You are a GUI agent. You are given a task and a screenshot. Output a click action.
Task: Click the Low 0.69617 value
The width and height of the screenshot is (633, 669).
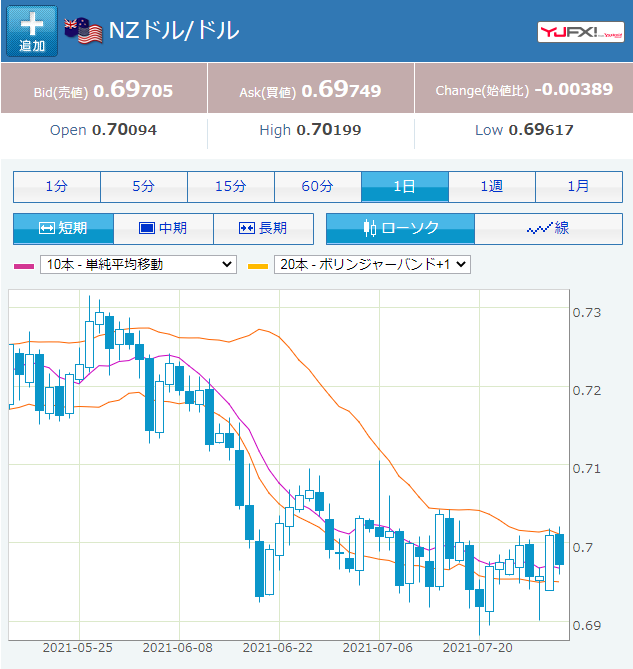524,130
